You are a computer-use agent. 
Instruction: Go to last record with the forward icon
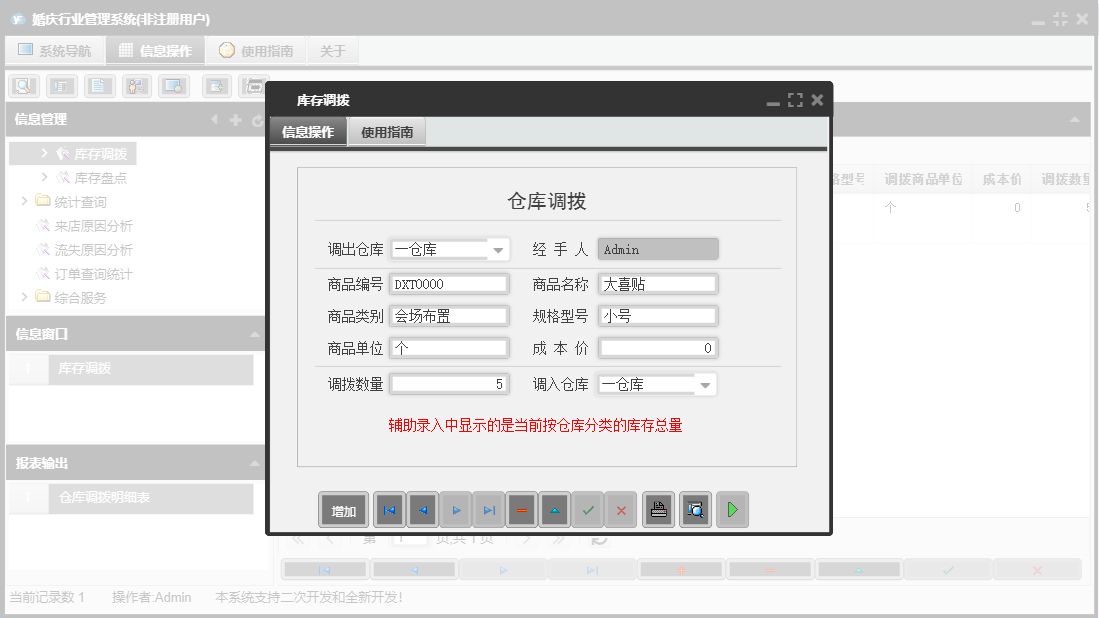click(x=489, y=509)
